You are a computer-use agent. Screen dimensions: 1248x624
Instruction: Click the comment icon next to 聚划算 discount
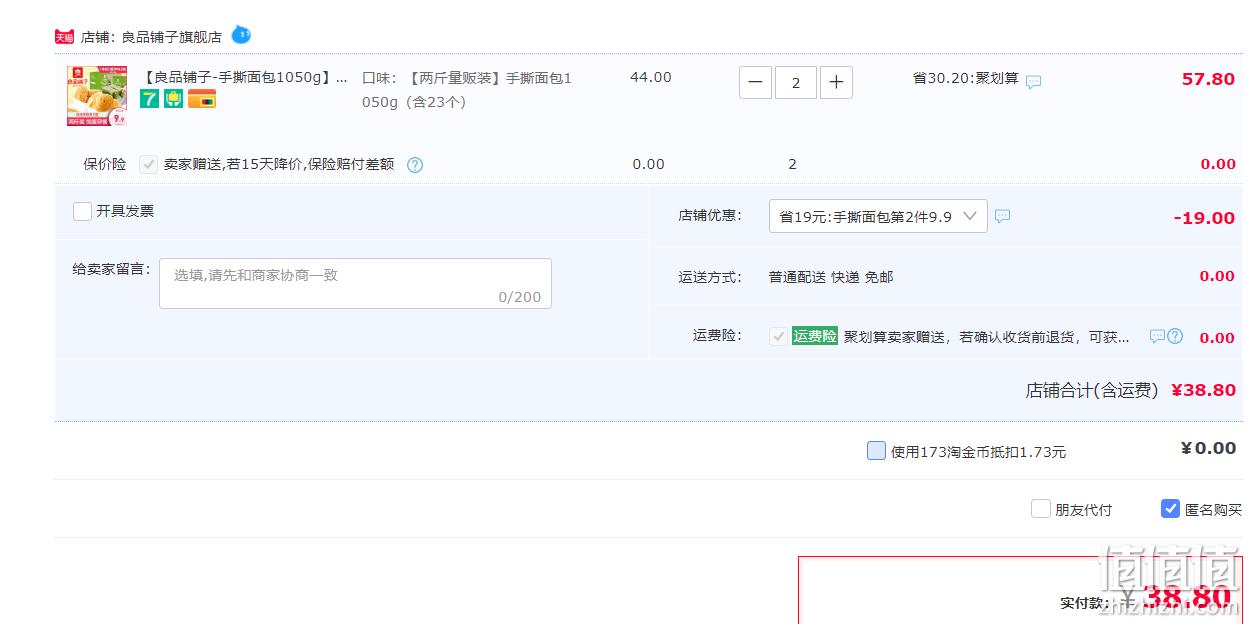coord(1034,82)
